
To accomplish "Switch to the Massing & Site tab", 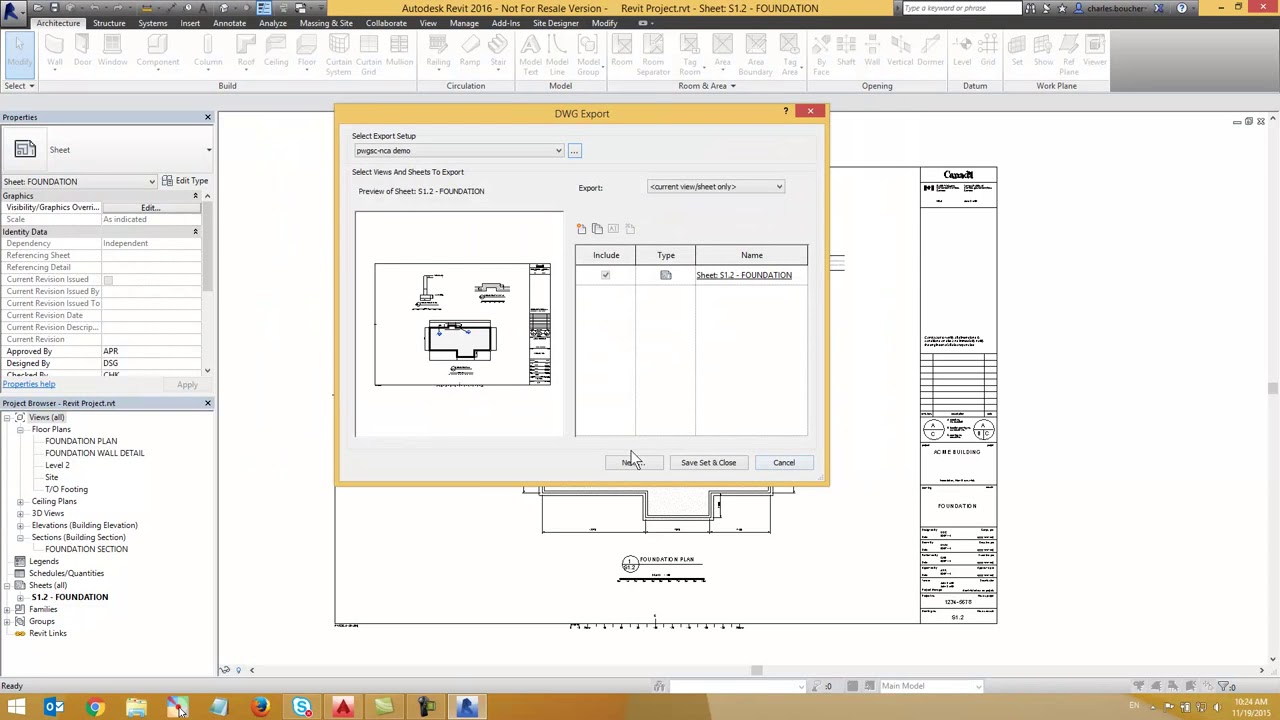I will [x=326, y=23].
